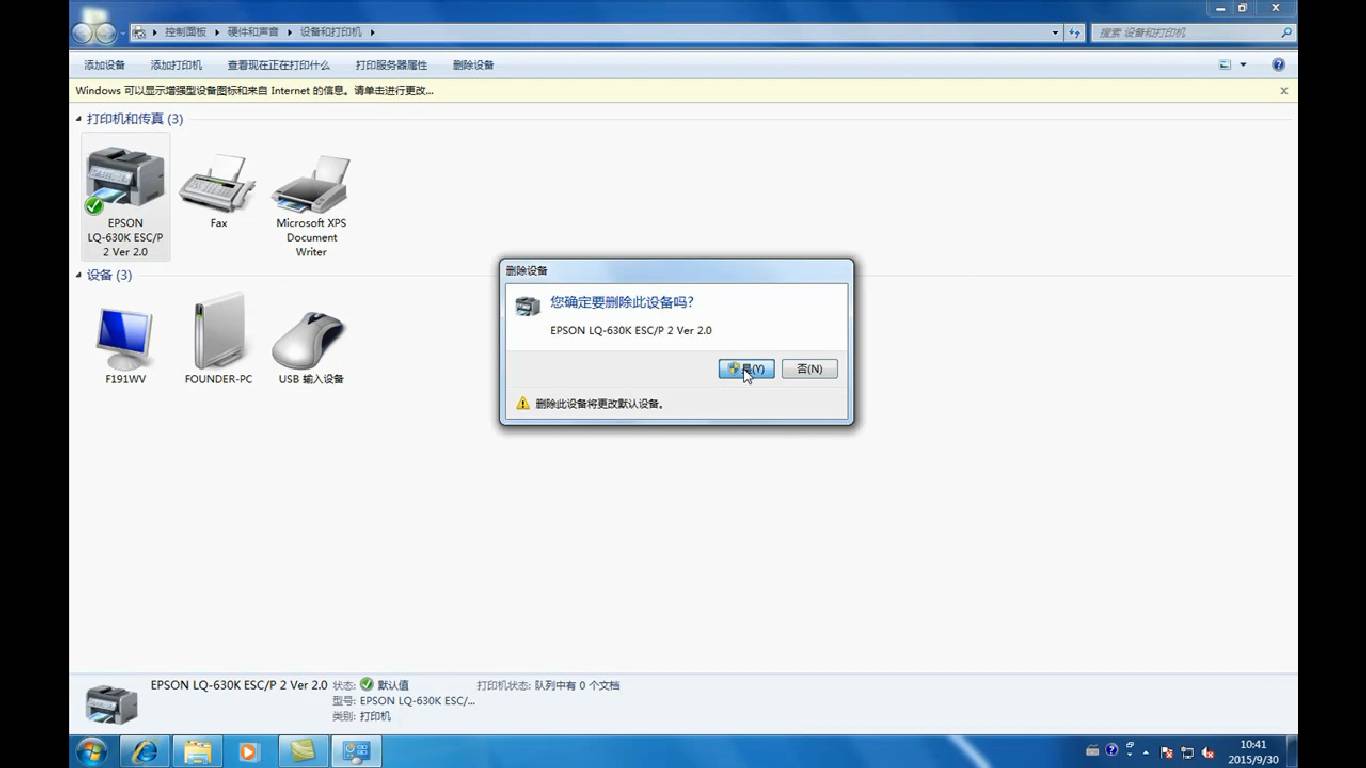
Task: Open the Windows Start orb
Action: (91, 751)
